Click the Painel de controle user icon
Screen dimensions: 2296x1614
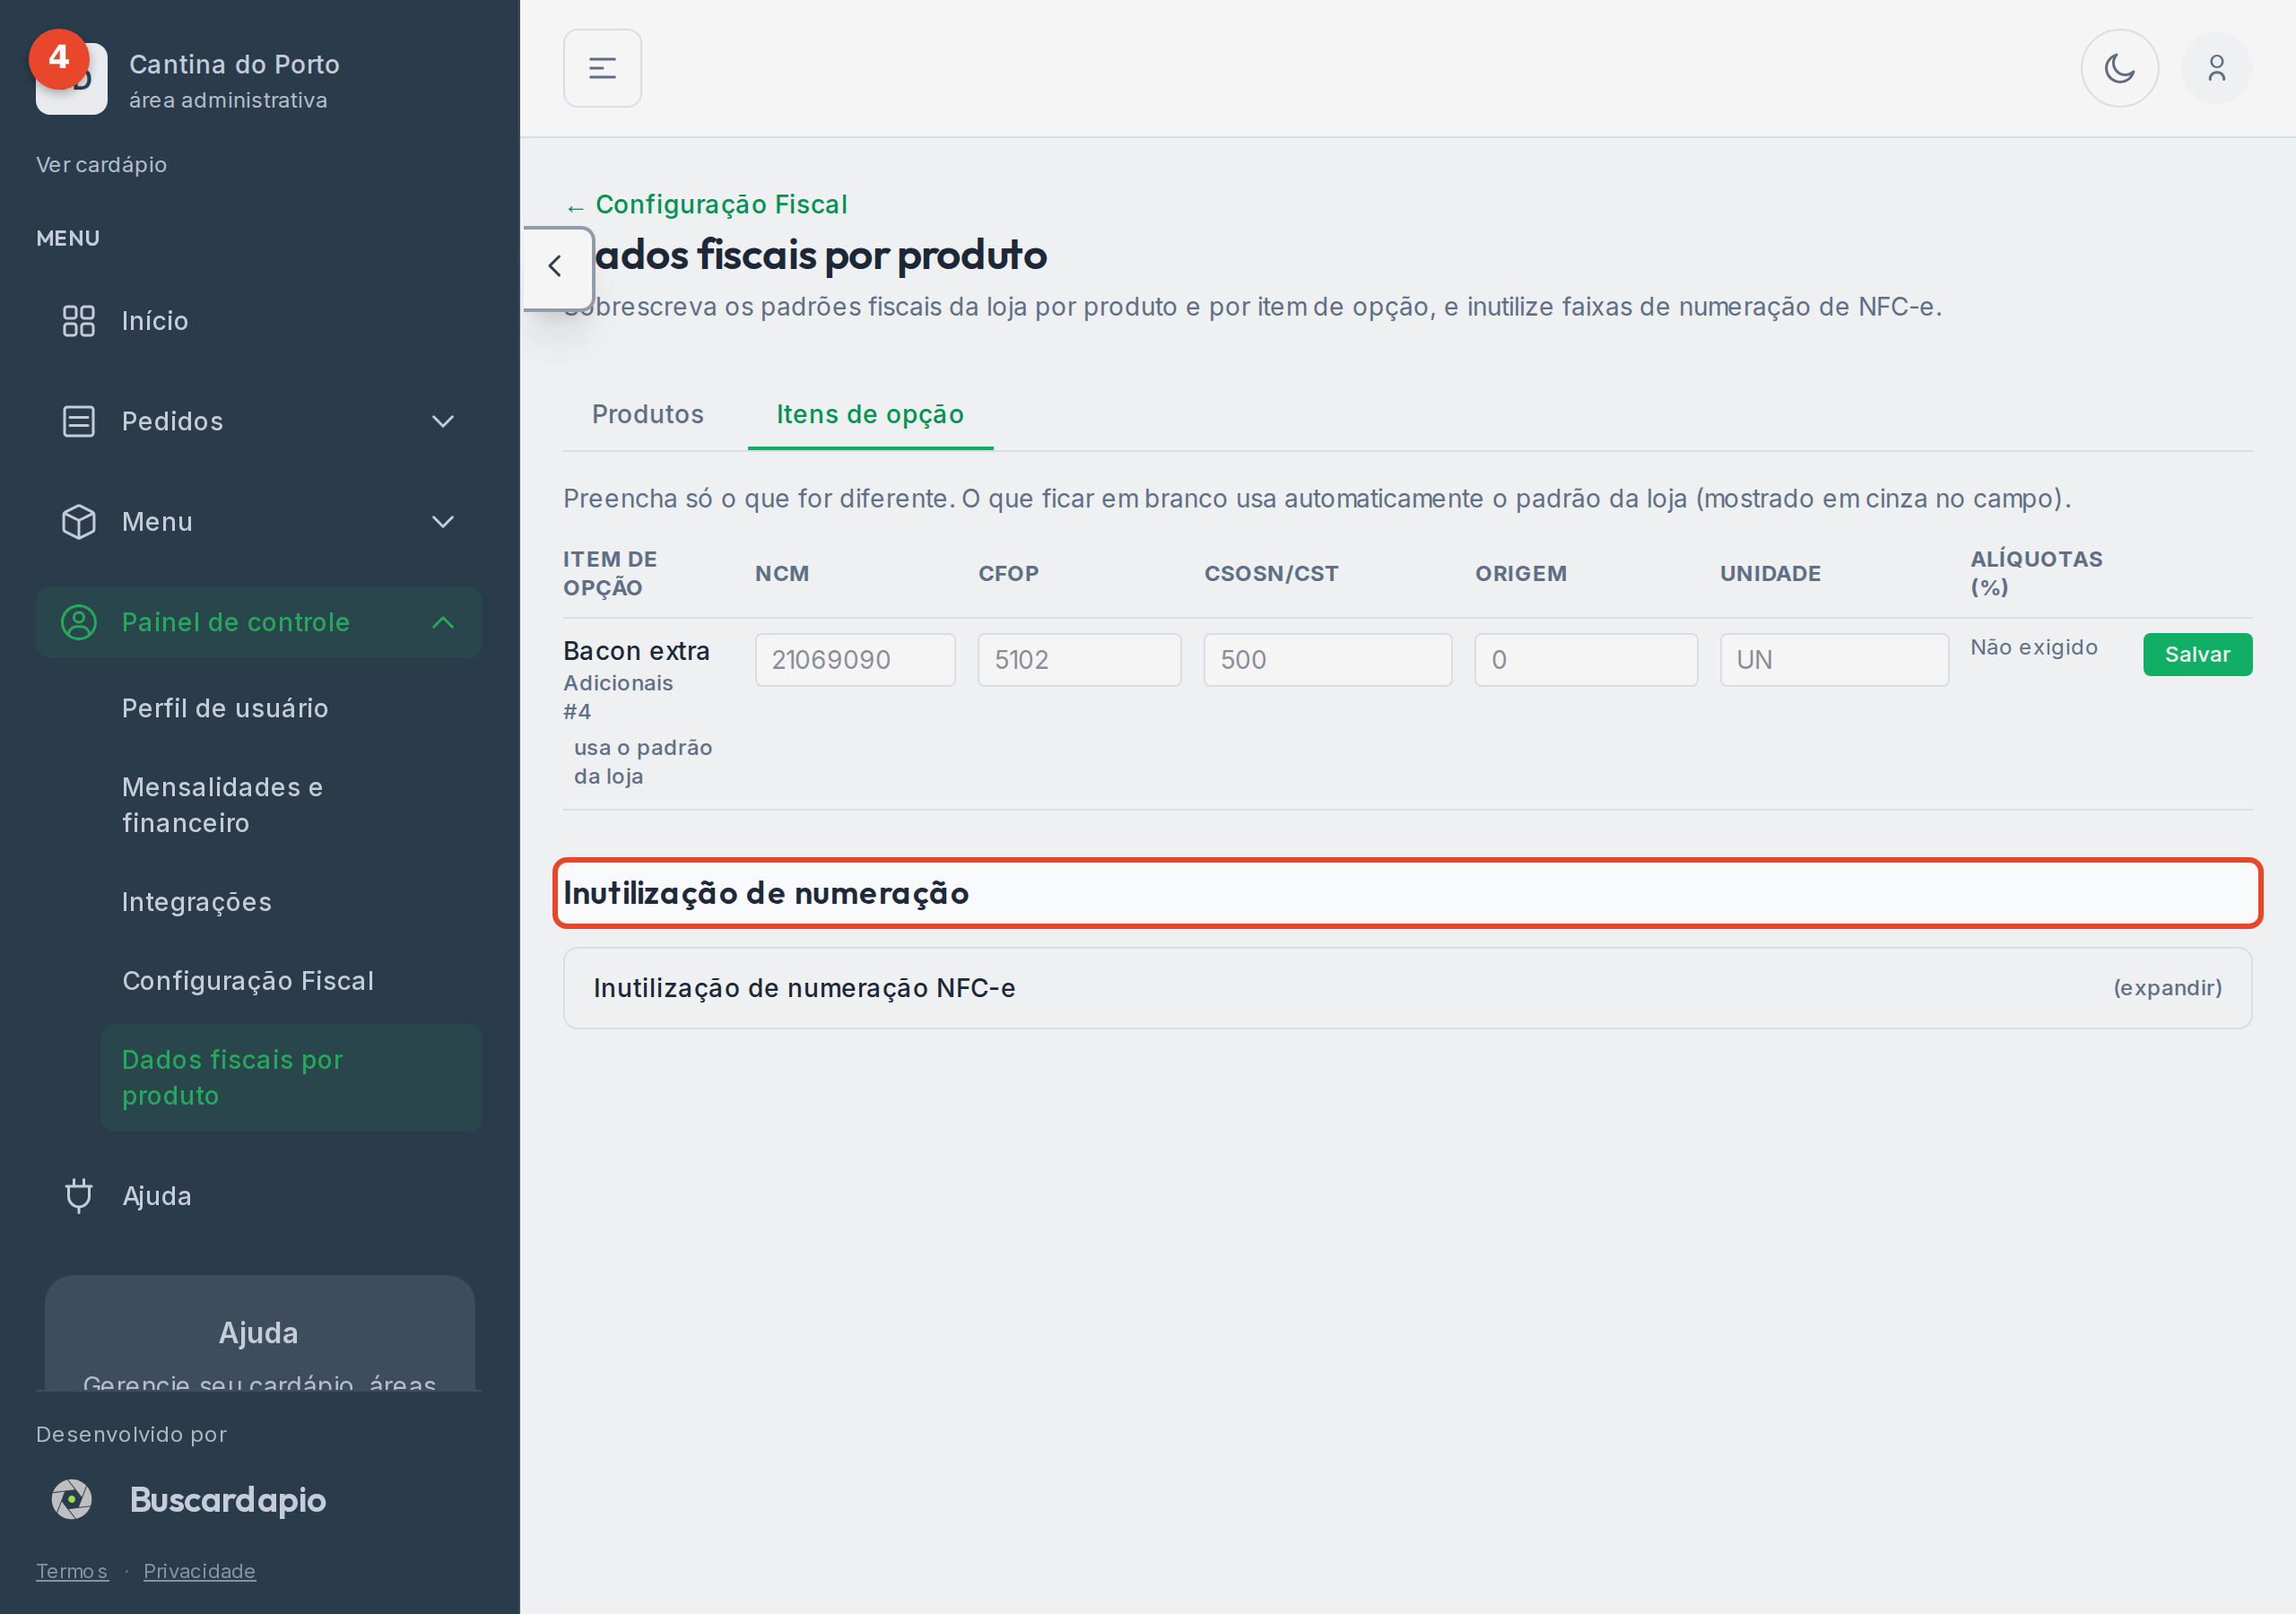coord(79,622)
